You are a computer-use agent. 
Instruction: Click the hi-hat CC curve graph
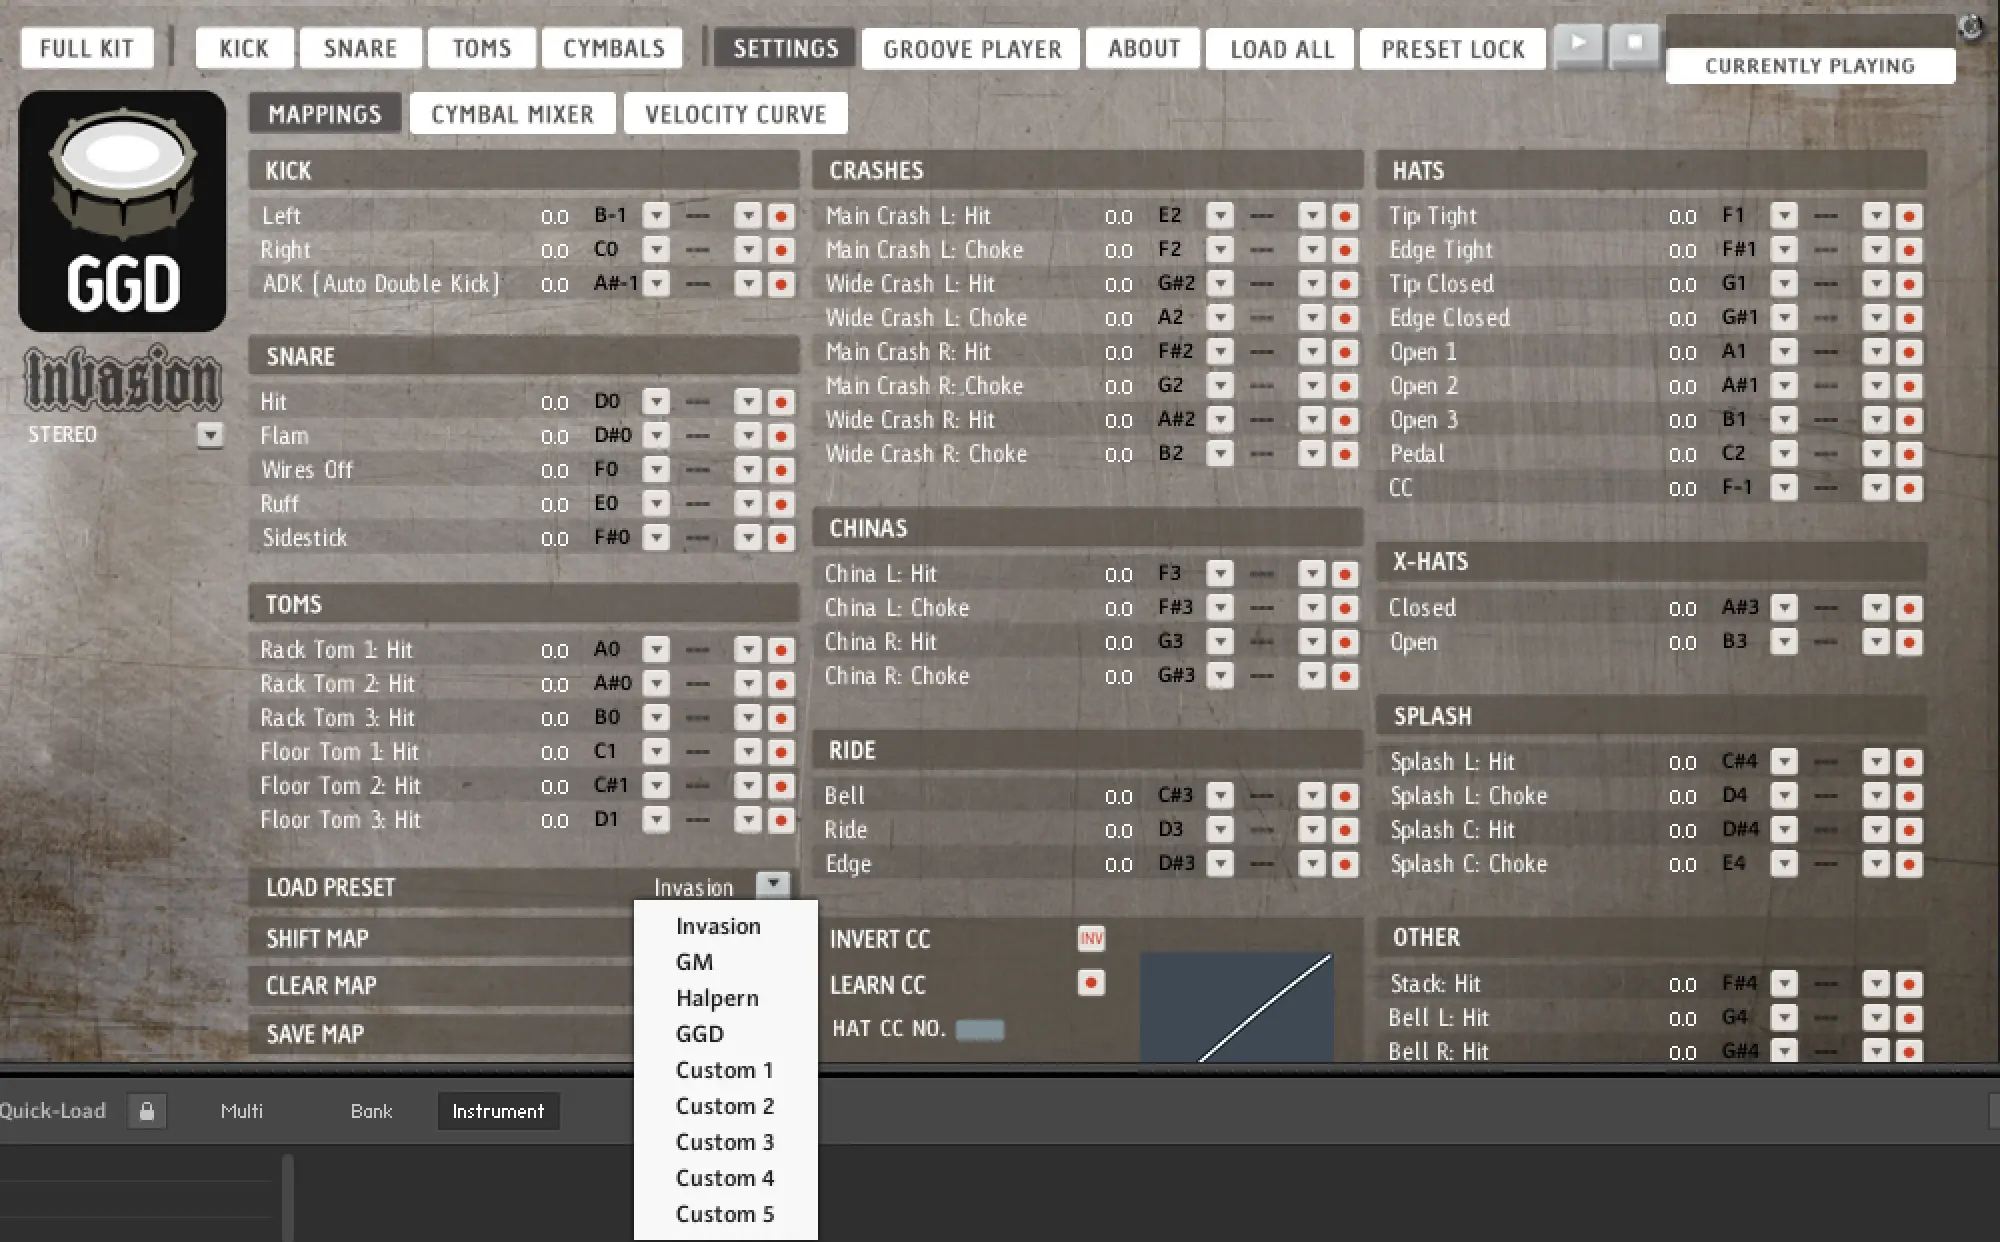1237,1006
